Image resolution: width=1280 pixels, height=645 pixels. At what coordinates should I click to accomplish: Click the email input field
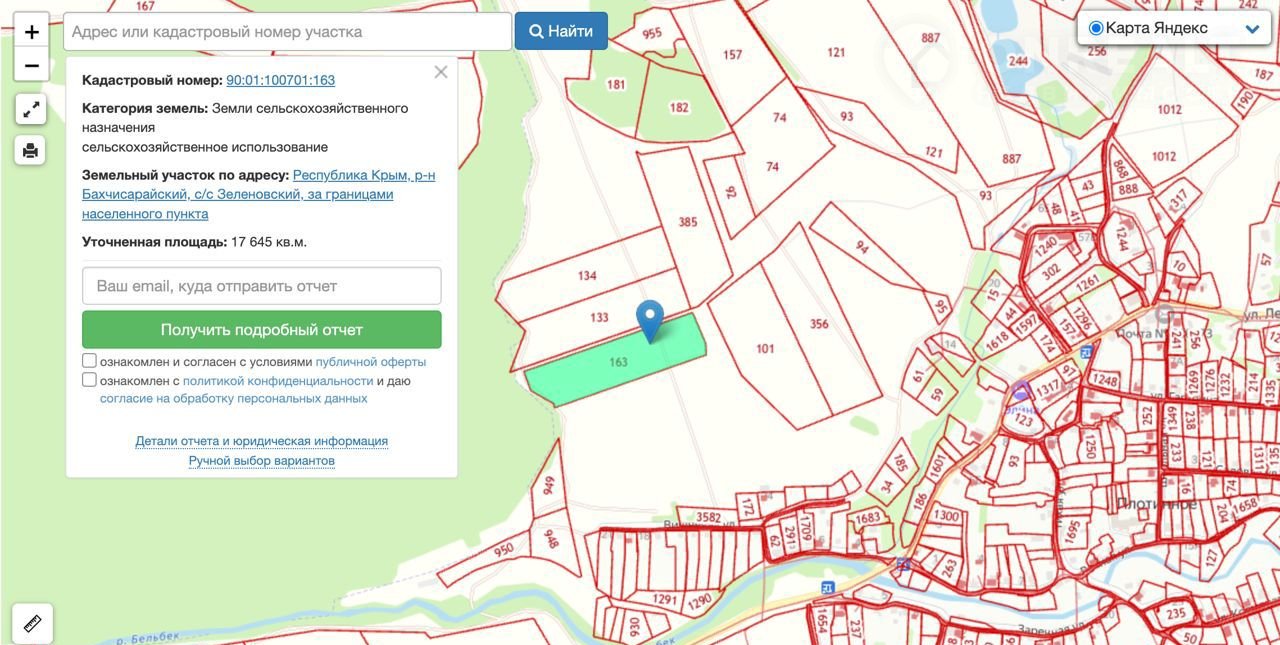tap(261, 286)
